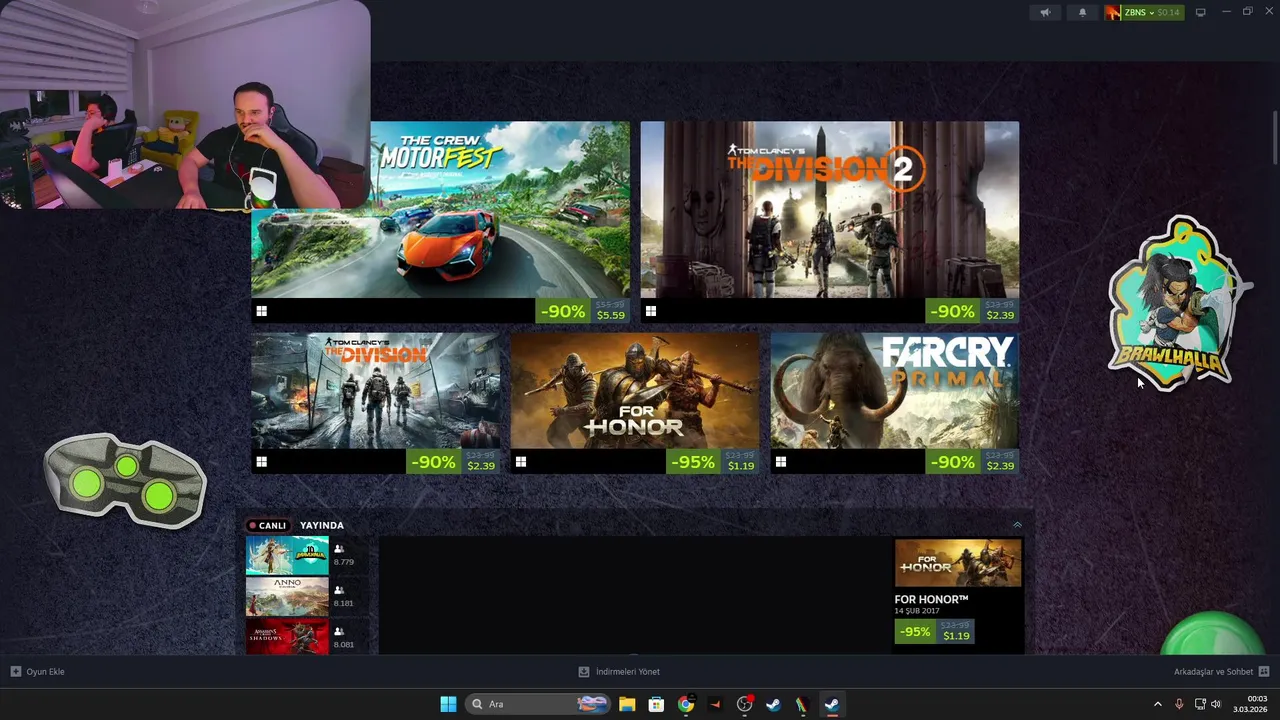
Task: Open Arkadaşlar ve Sohbet friends chat
Action: pos(1222,672)
